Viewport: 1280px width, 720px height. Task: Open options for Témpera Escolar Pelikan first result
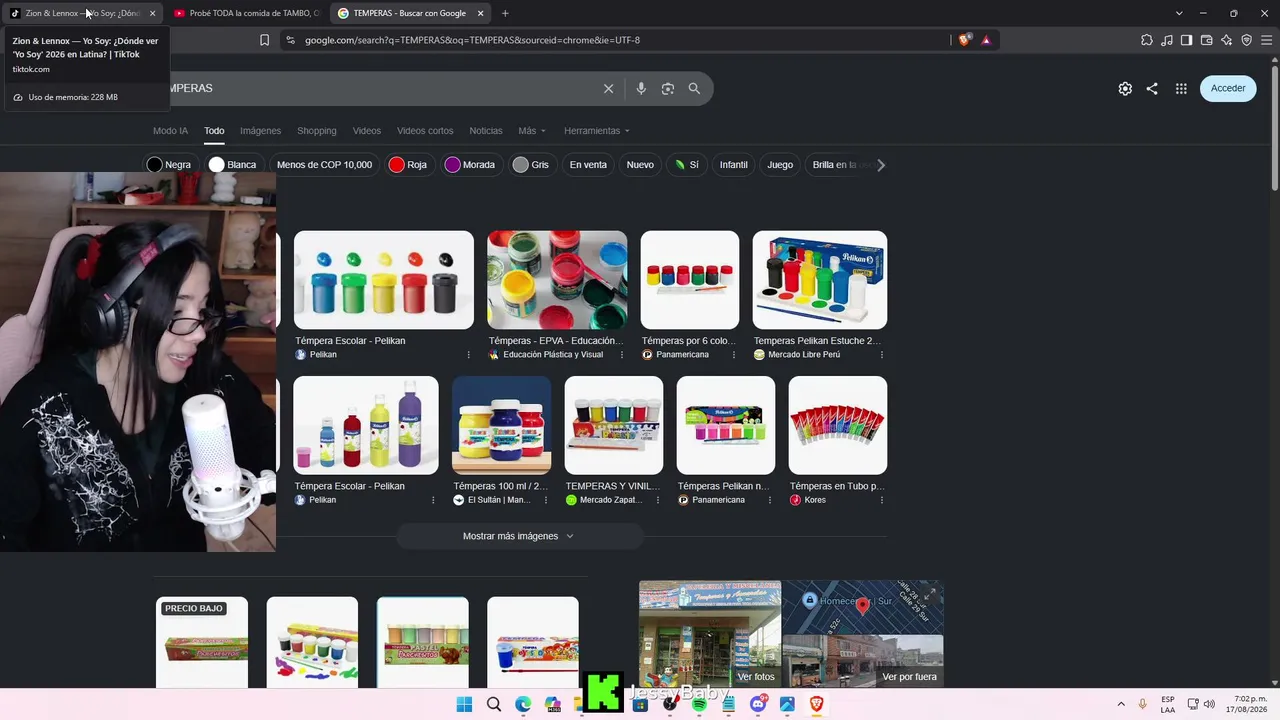click(x=468, y=355)
